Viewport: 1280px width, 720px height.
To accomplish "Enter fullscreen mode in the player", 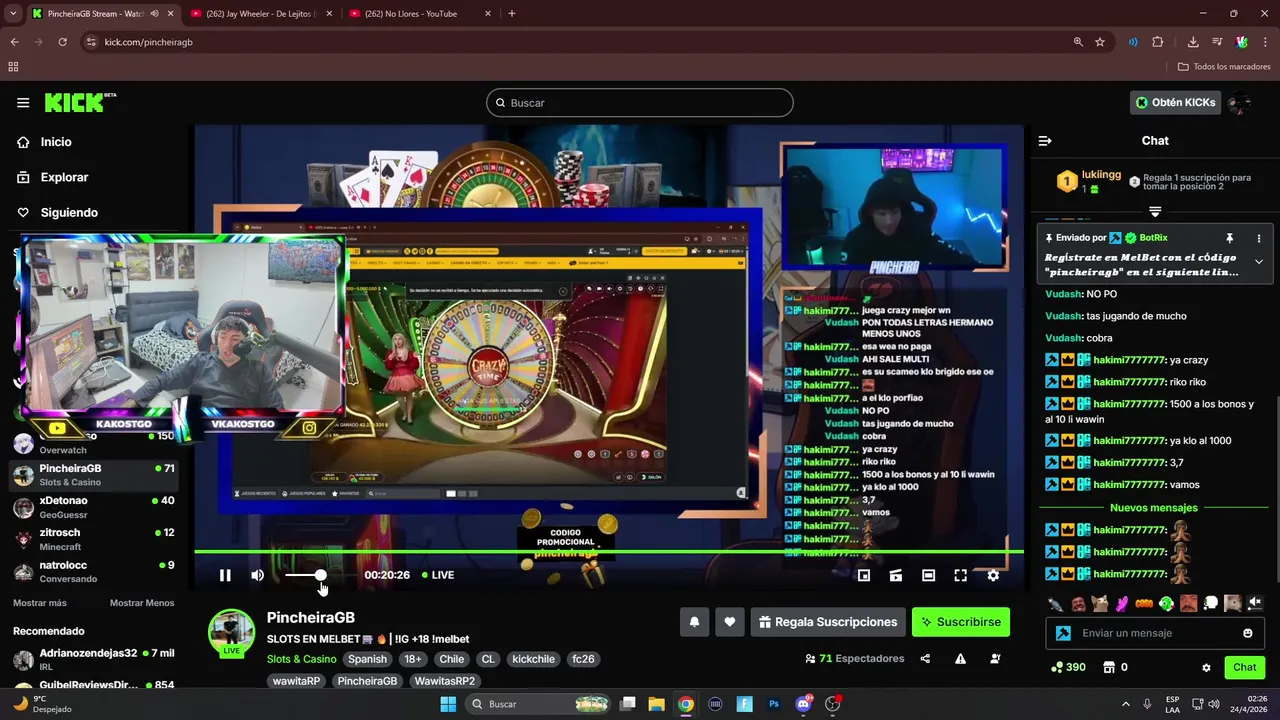I will (x=960, y=575).
